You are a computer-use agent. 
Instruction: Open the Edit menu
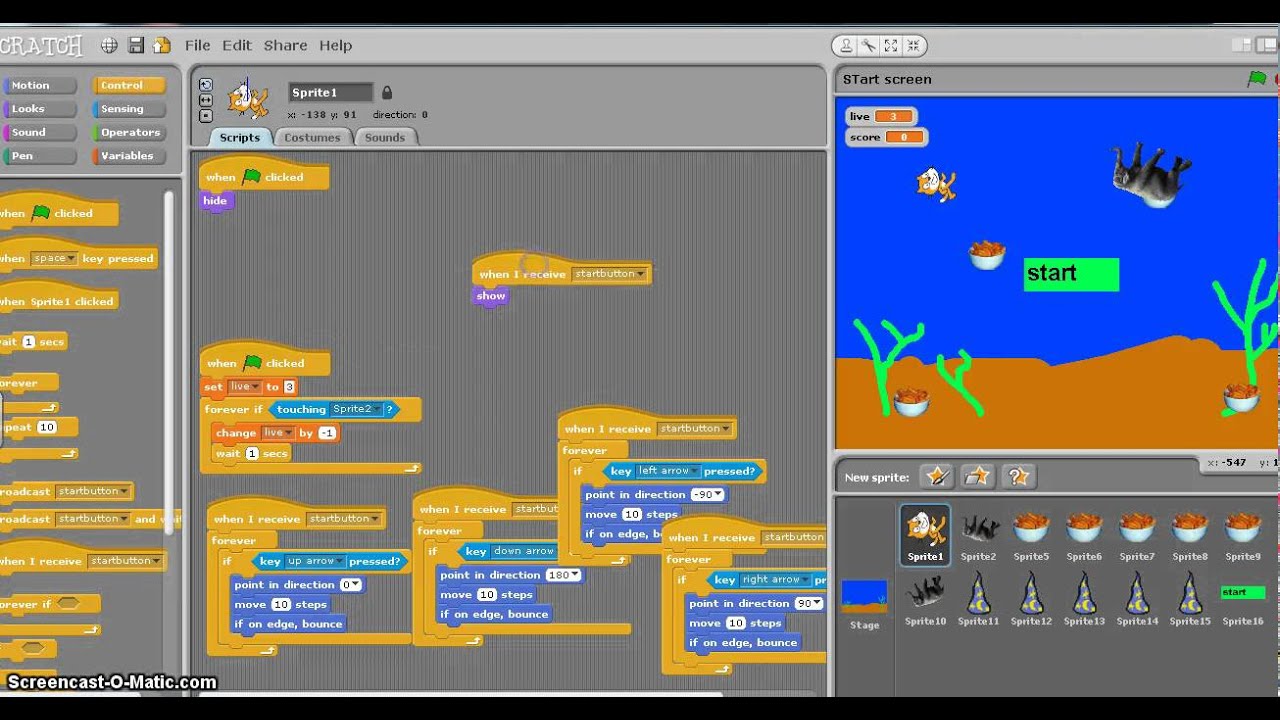(x=237, y=45)
